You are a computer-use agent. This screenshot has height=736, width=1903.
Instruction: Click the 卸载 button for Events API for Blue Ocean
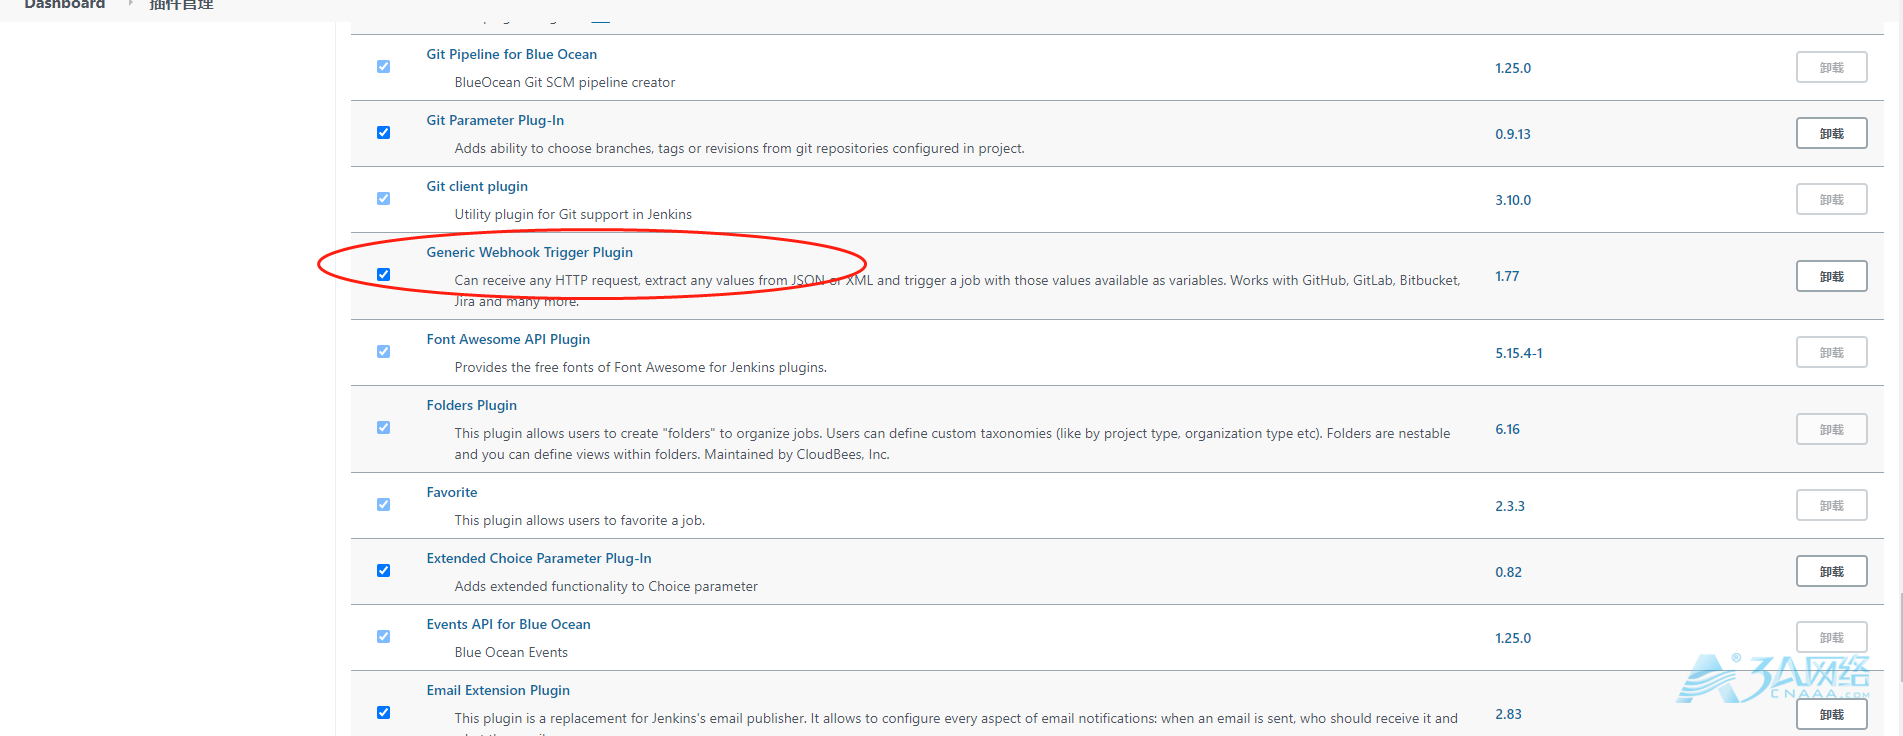coord(1831,638)
